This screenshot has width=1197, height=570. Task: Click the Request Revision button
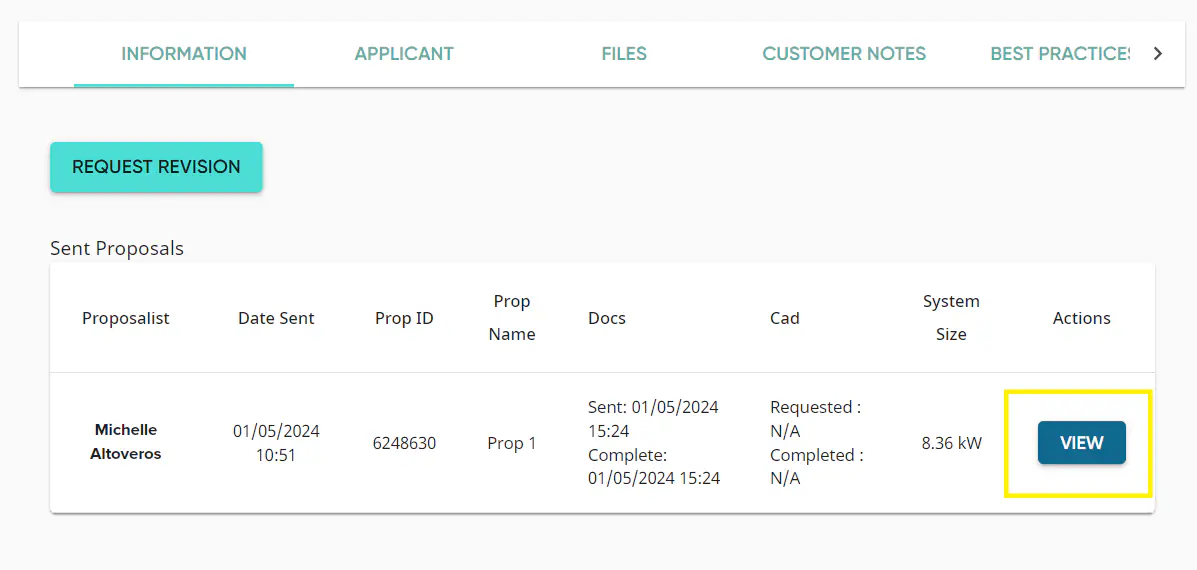coord(156,166)
